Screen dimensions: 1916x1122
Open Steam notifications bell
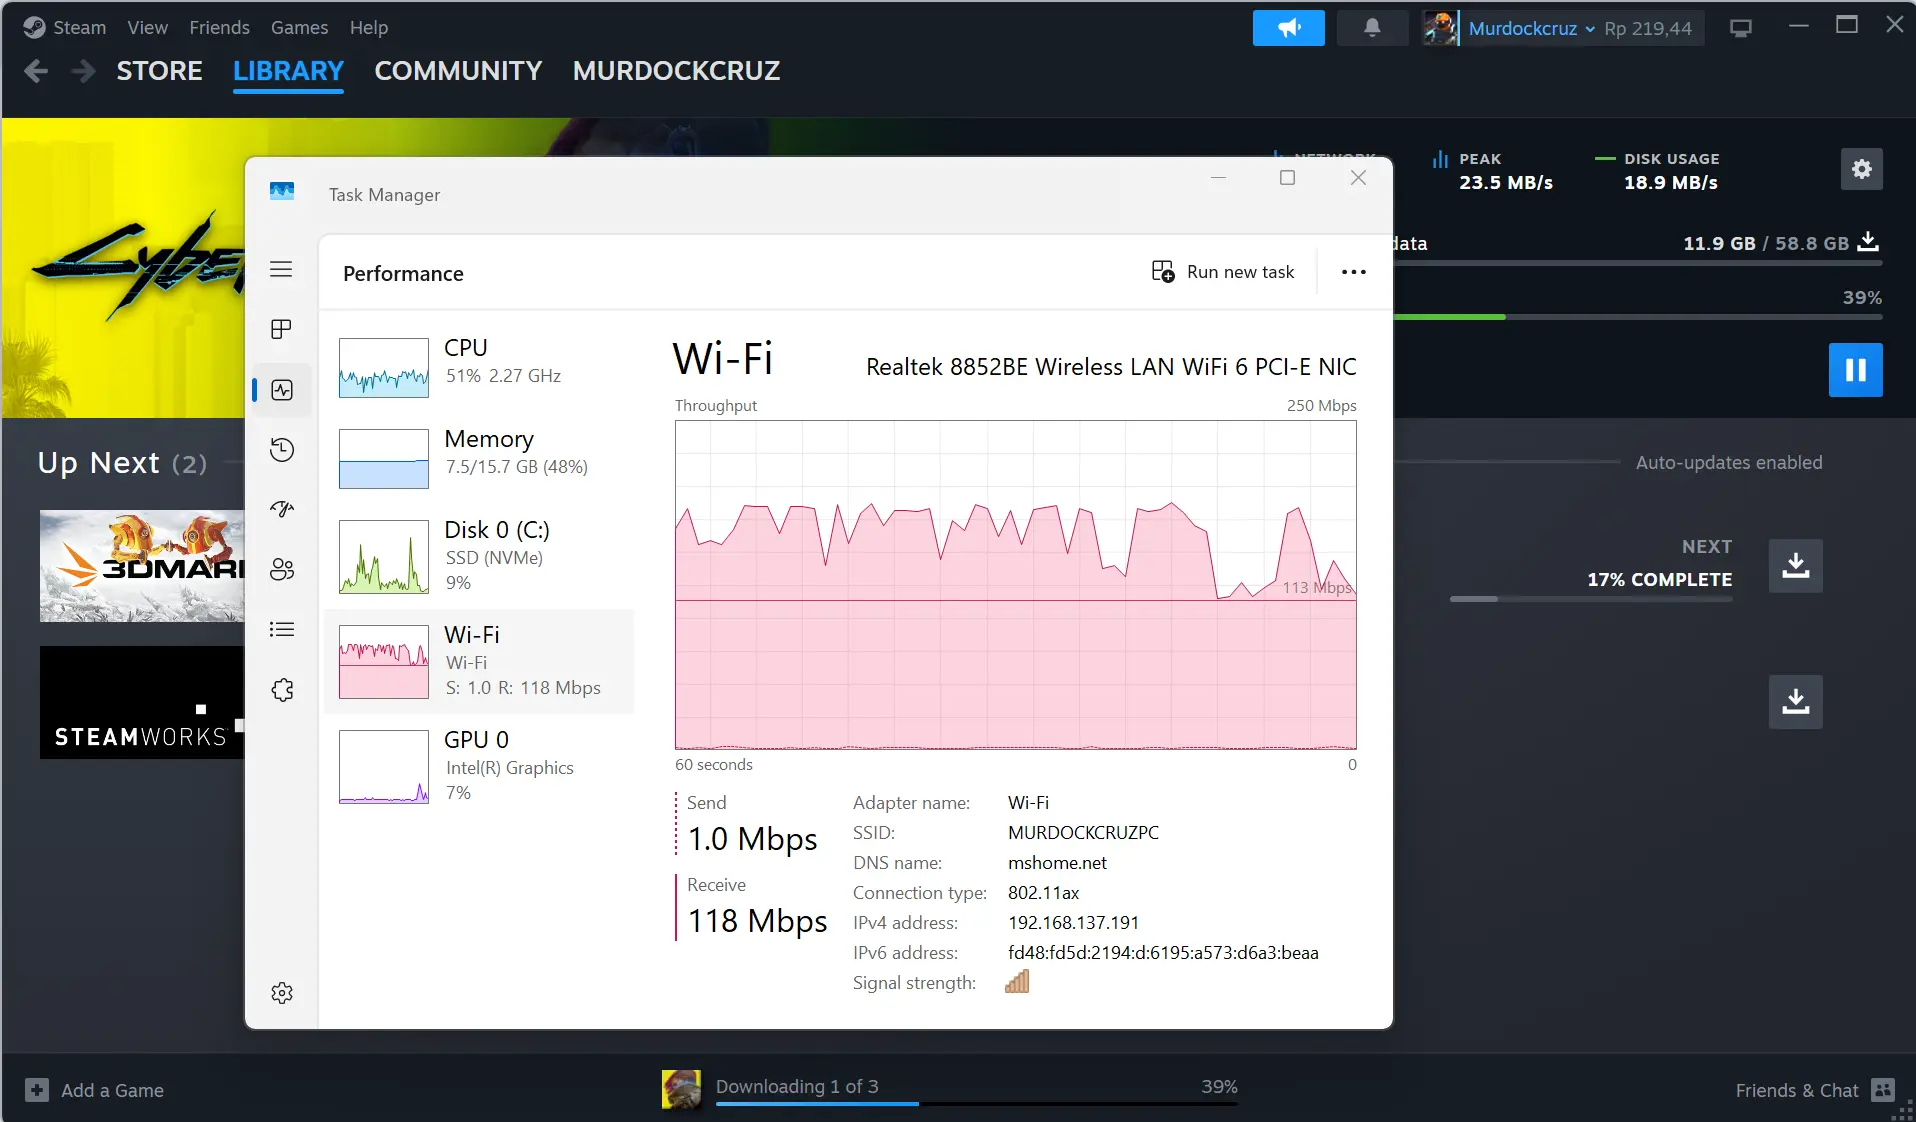[1371, 28]
